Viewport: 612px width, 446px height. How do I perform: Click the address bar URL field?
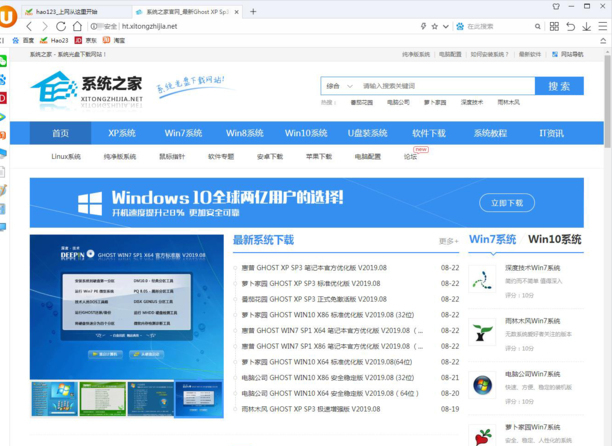point(250,27)
